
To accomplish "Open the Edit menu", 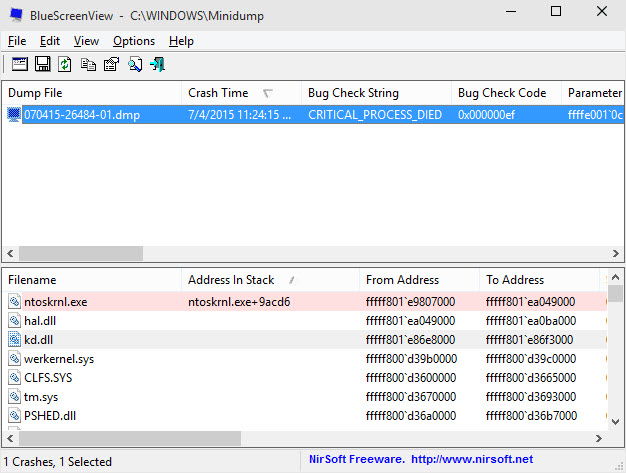I will click(50, 41).
